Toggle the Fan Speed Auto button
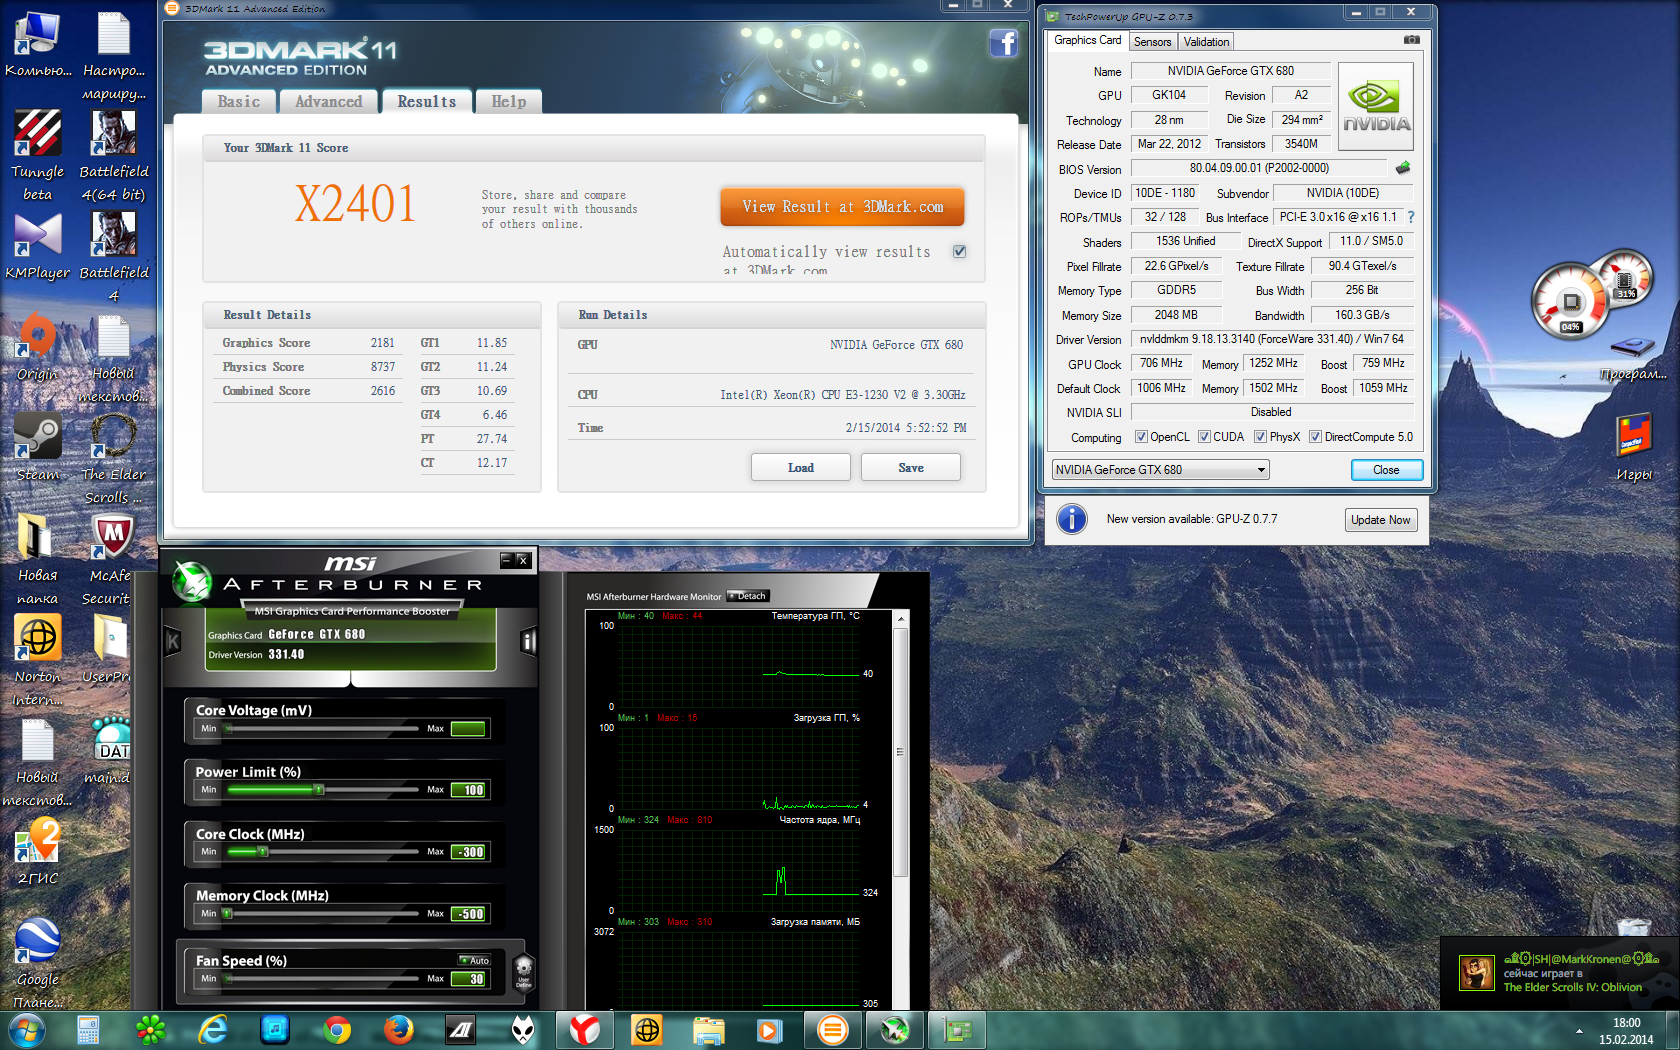The height and width of the screenshot is (1050, 1680). (474, 960)
